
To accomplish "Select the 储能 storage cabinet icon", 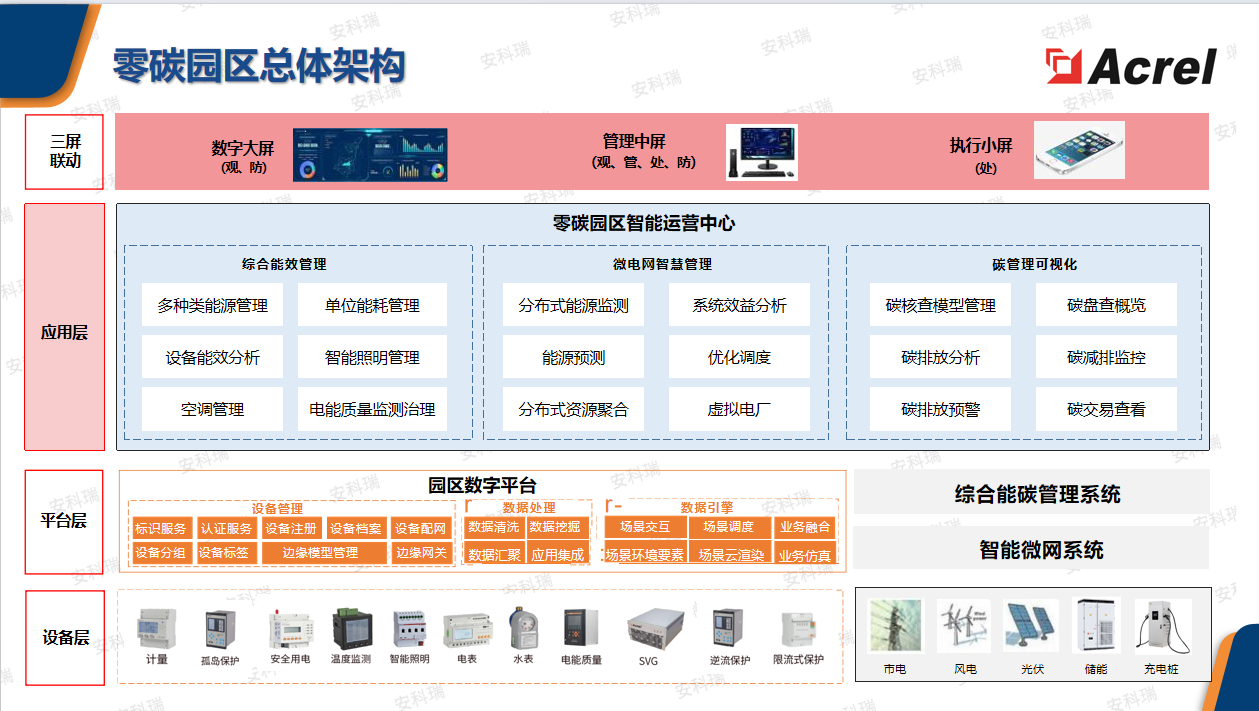I will pyautogui.click(x=1096, y=627).
